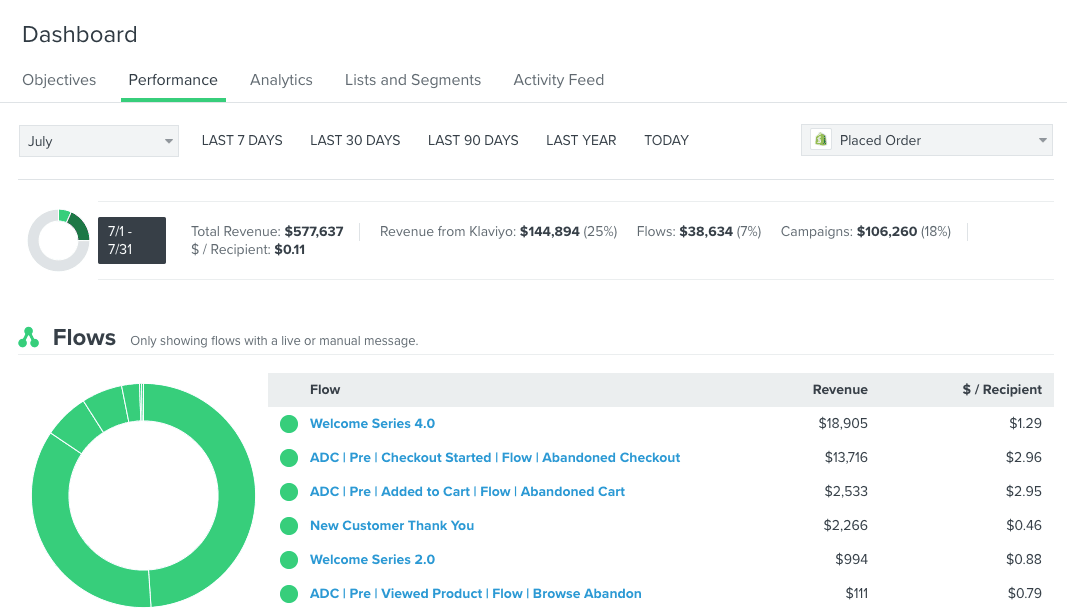Click the $ / Recipient column header
The image size is (1067, 610).
(x=1002, y=389)
